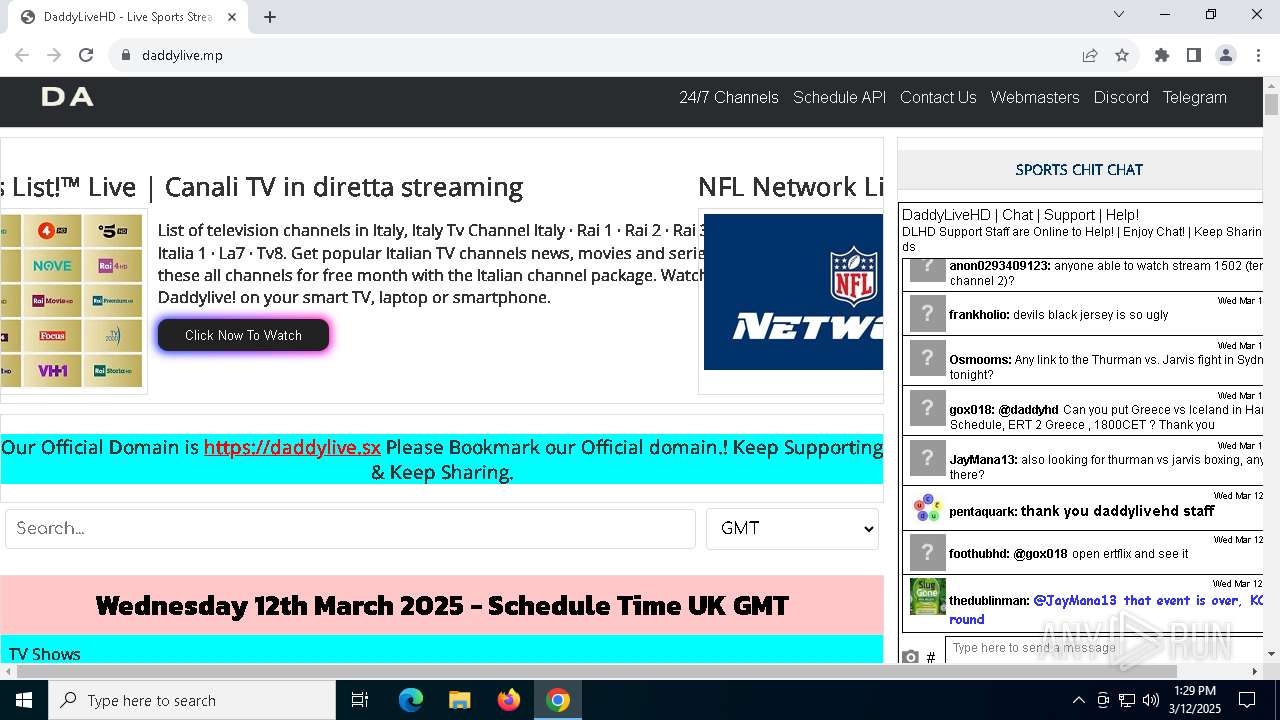1280x720 pixels.
Task: Go back using the browser back arrow
Action: pyautogui.click(x=22, y=55)
